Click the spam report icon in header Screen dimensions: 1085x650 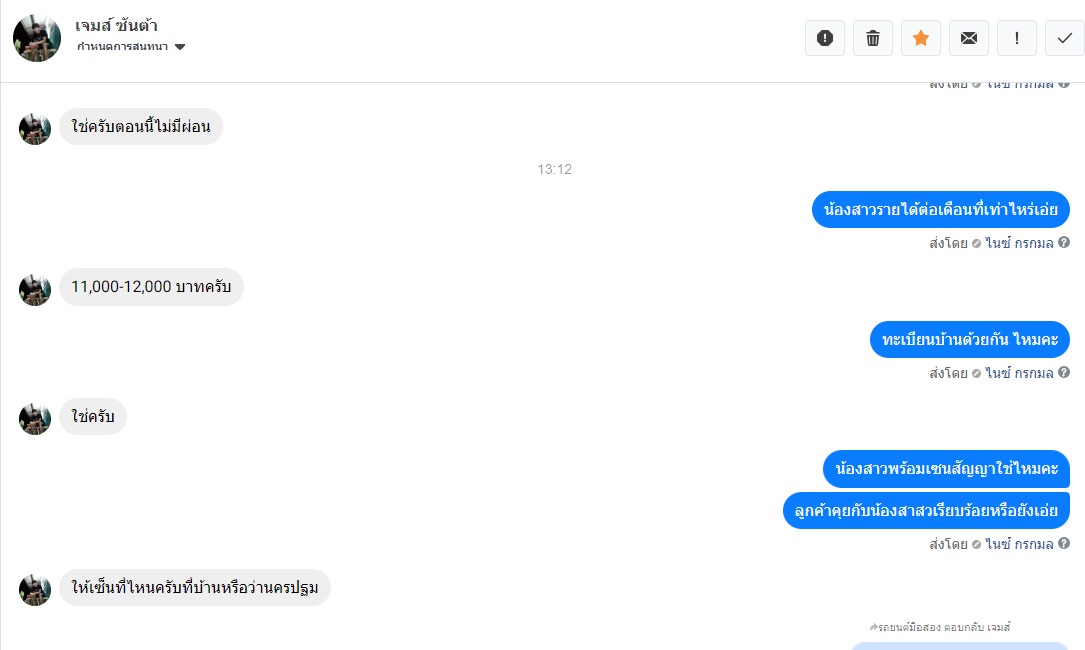(x=825, y=38)
